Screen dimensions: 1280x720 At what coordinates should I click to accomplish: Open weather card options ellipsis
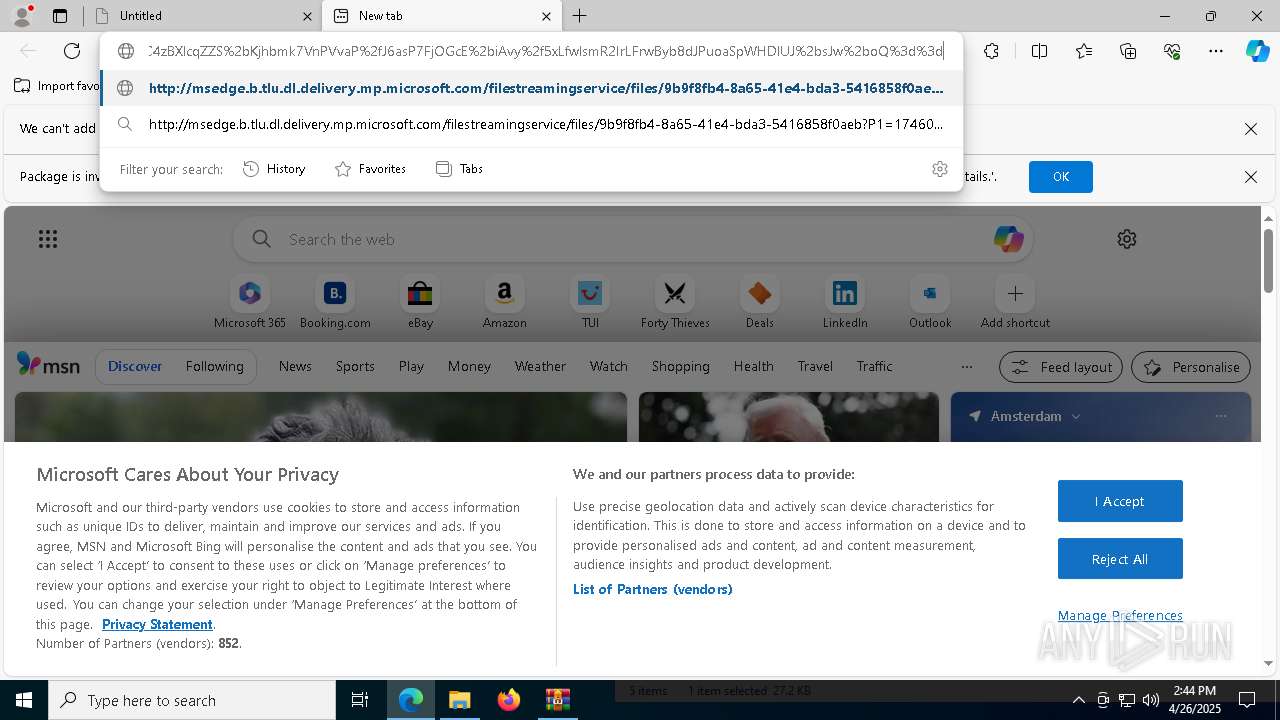click(x=1220, y=416)
